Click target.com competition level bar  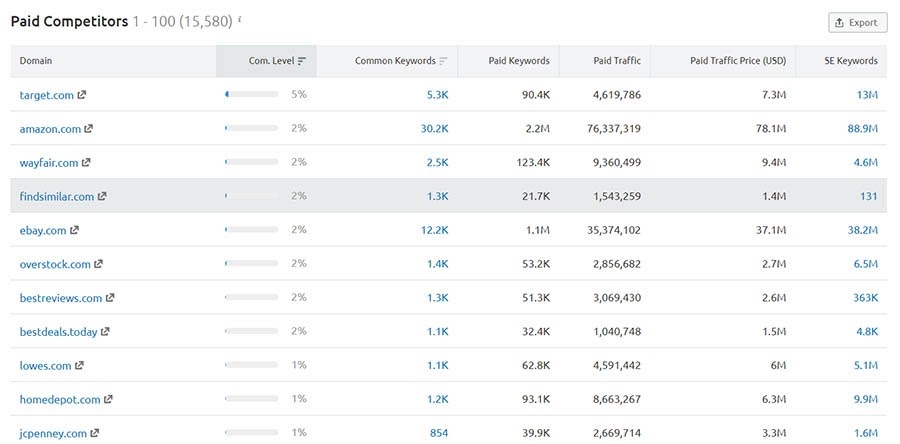click(x=252, y=95)
